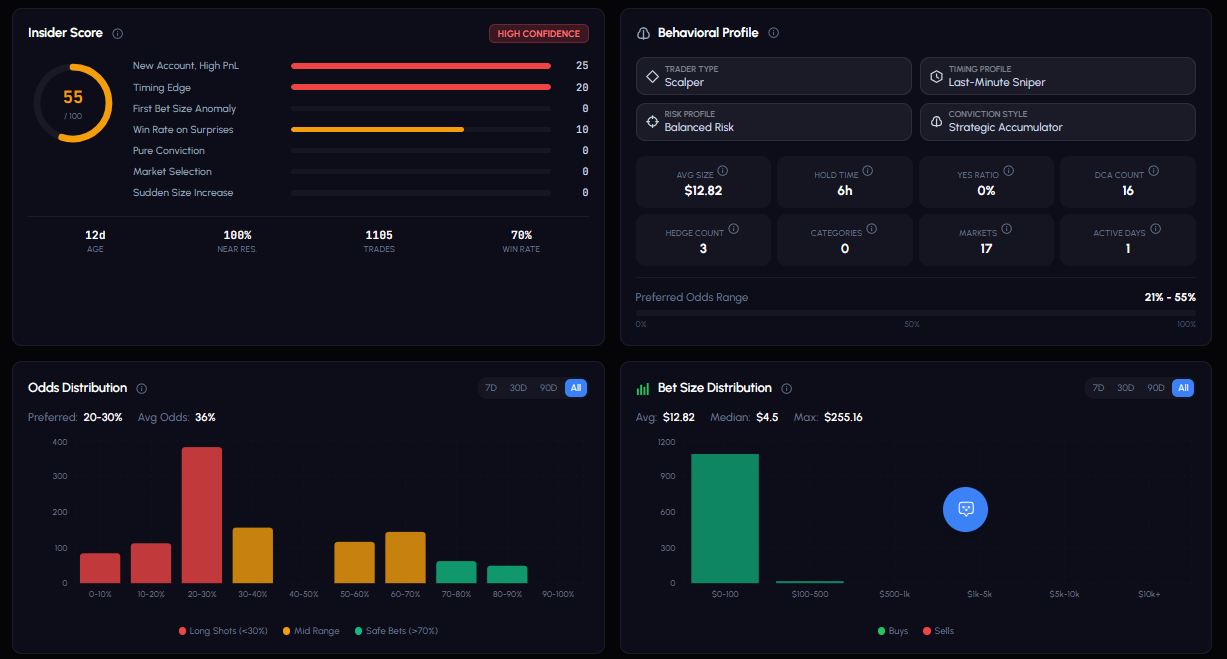Click the info icon on Avg Size stat

pyautogui.click(x=723, y=171)
